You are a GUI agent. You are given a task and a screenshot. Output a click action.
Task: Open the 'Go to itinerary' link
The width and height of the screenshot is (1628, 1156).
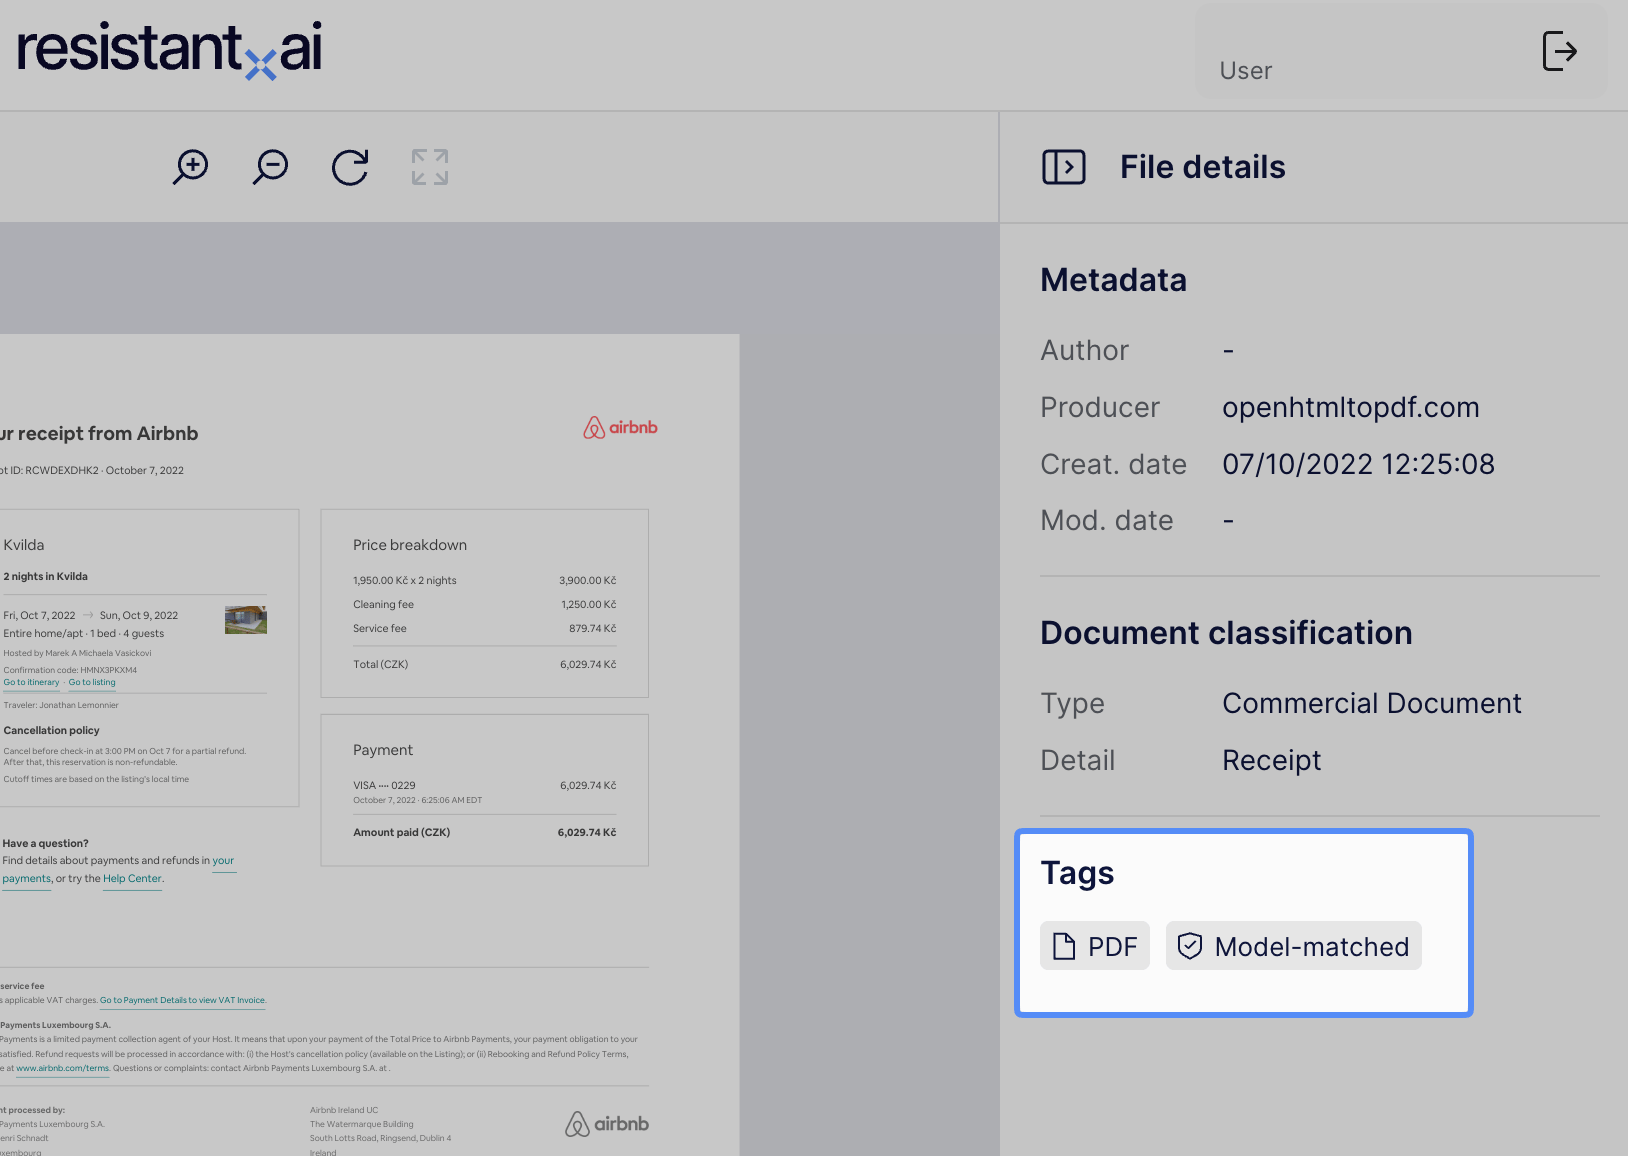(31, 682)
